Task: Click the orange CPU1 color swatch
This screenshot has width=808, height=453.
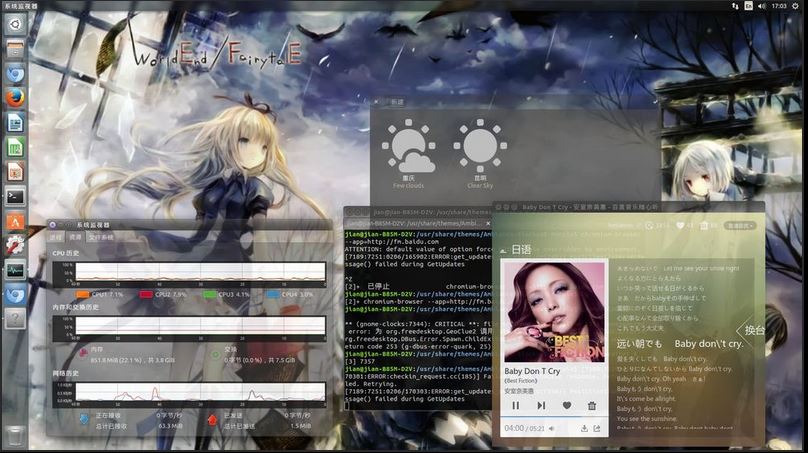Action: tap(82, 295)
